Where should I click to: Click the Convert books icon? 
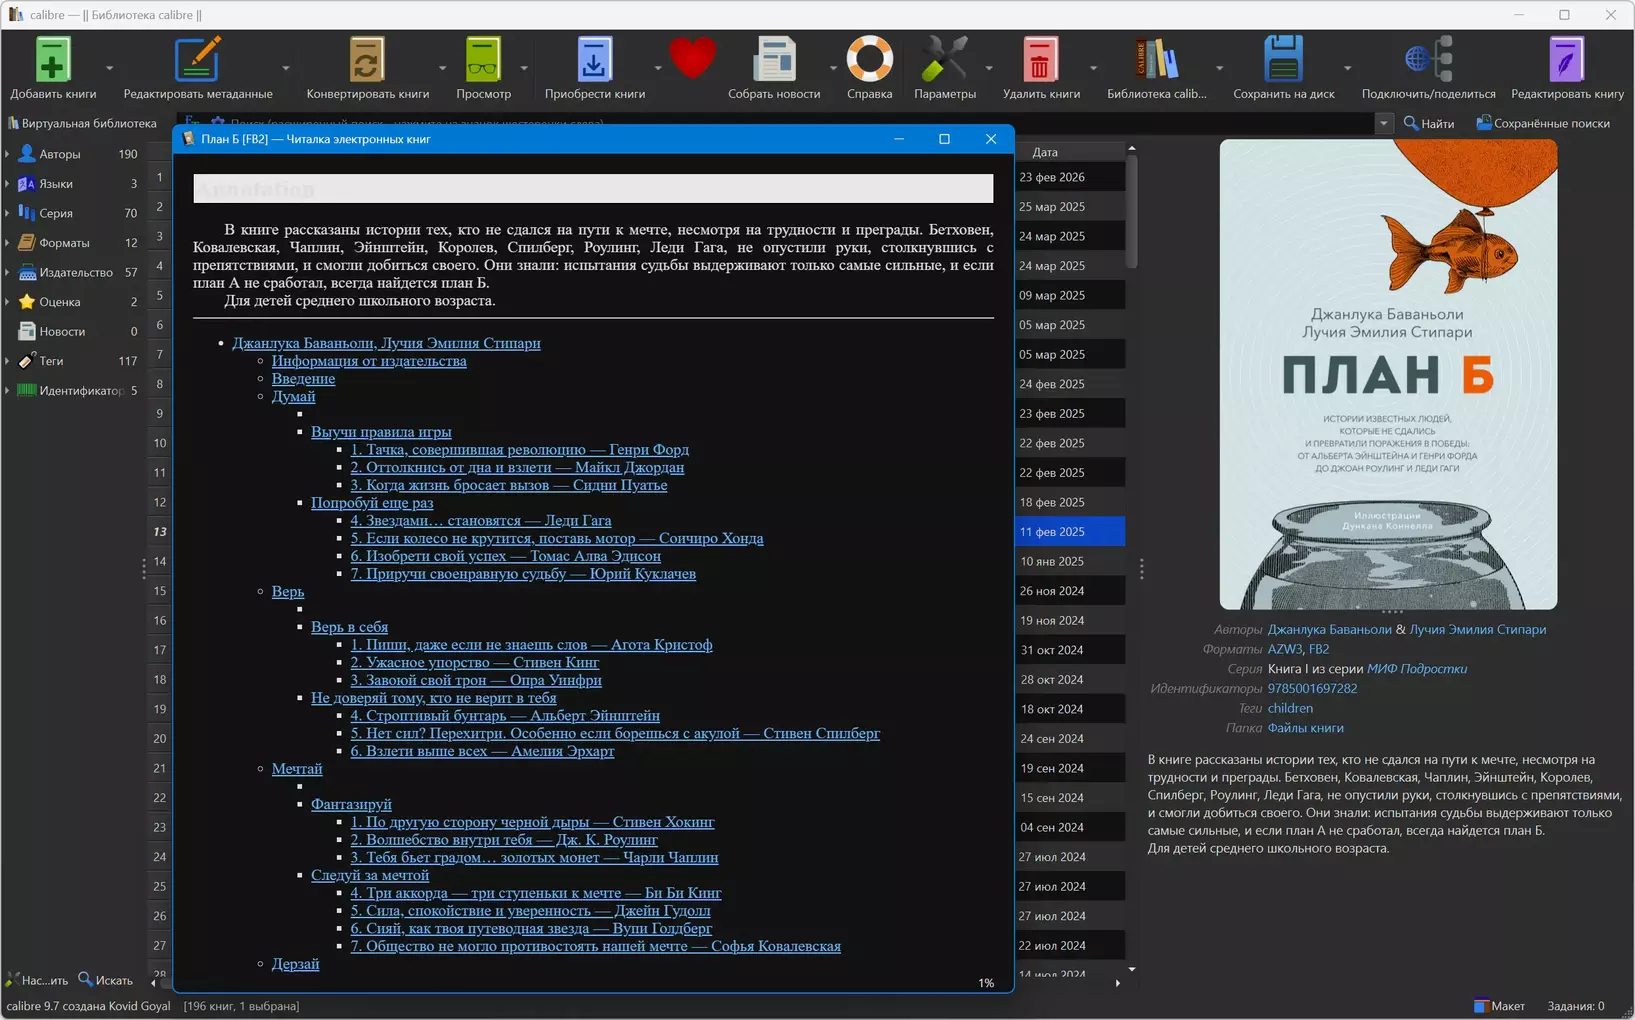click(x=367, y=61)
